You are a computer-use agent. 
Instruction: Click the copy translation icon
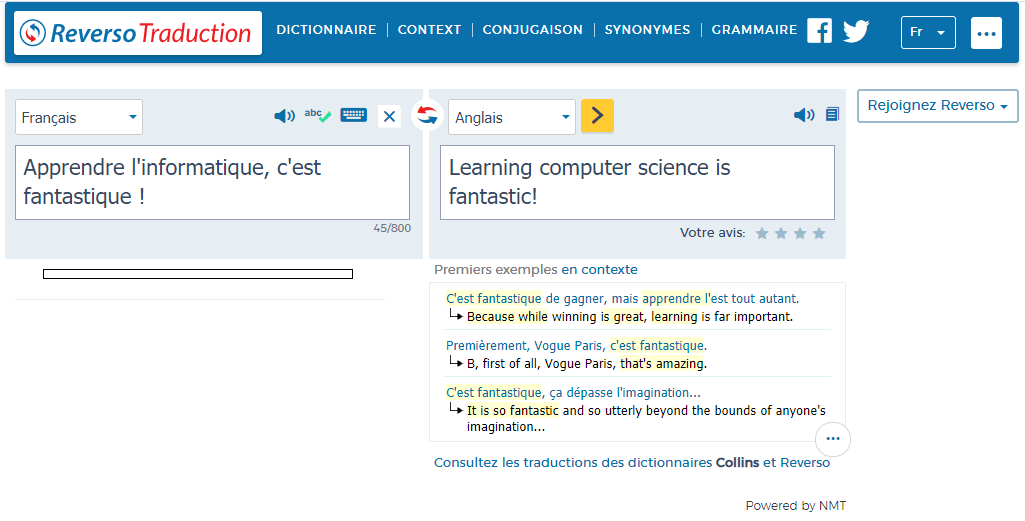pyautogui.click(x=832, y=115)
